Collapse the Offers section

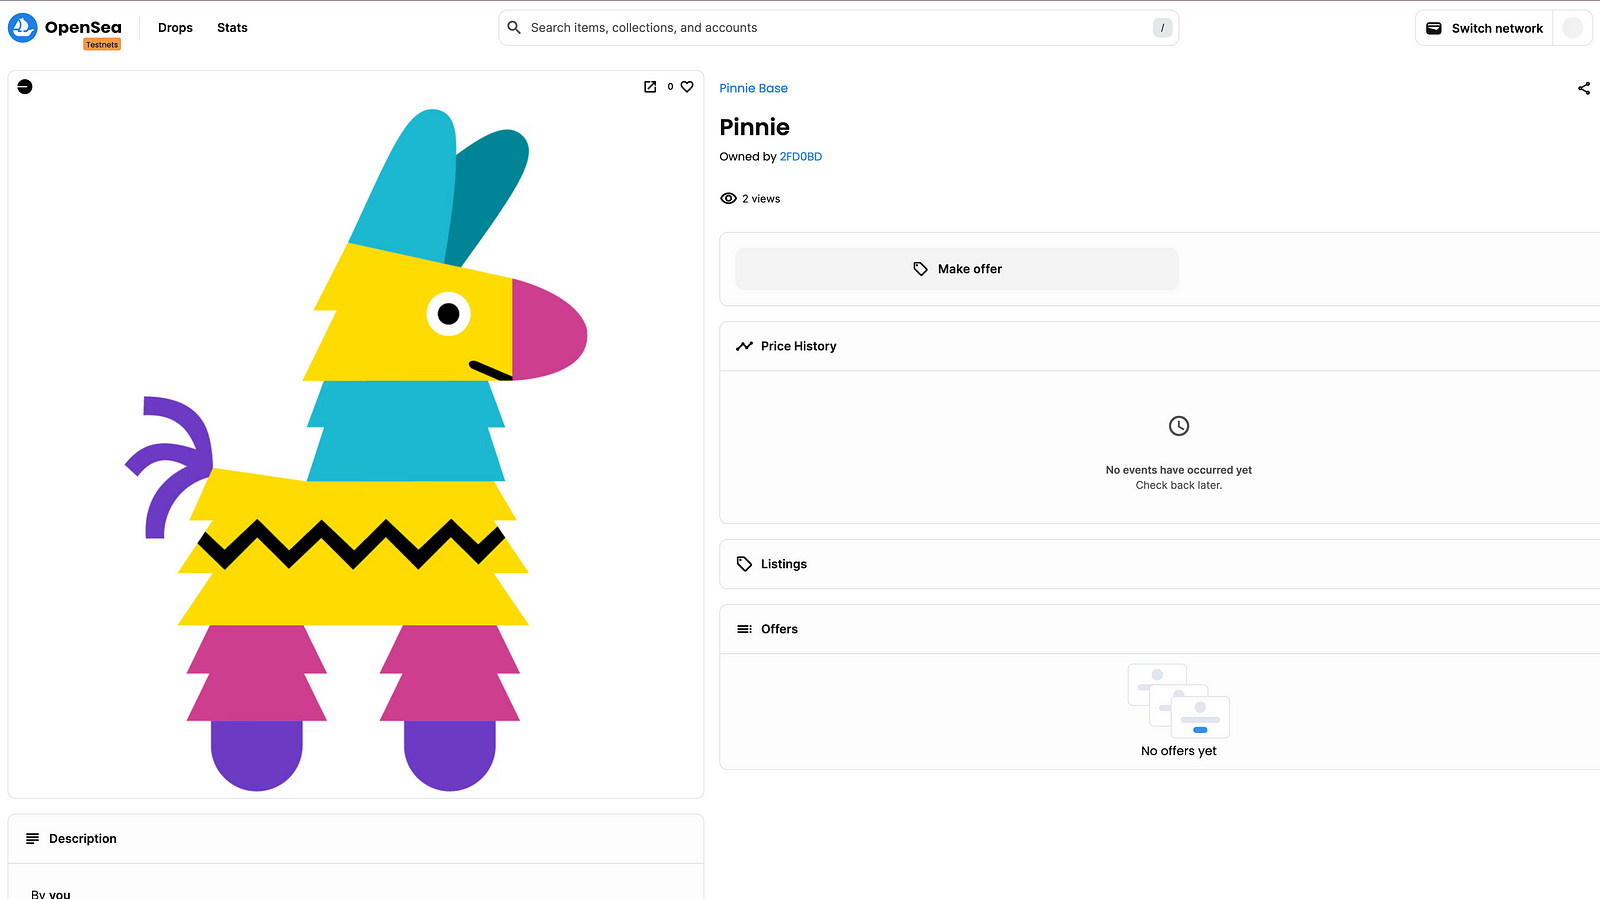(x=1160, y=629)
